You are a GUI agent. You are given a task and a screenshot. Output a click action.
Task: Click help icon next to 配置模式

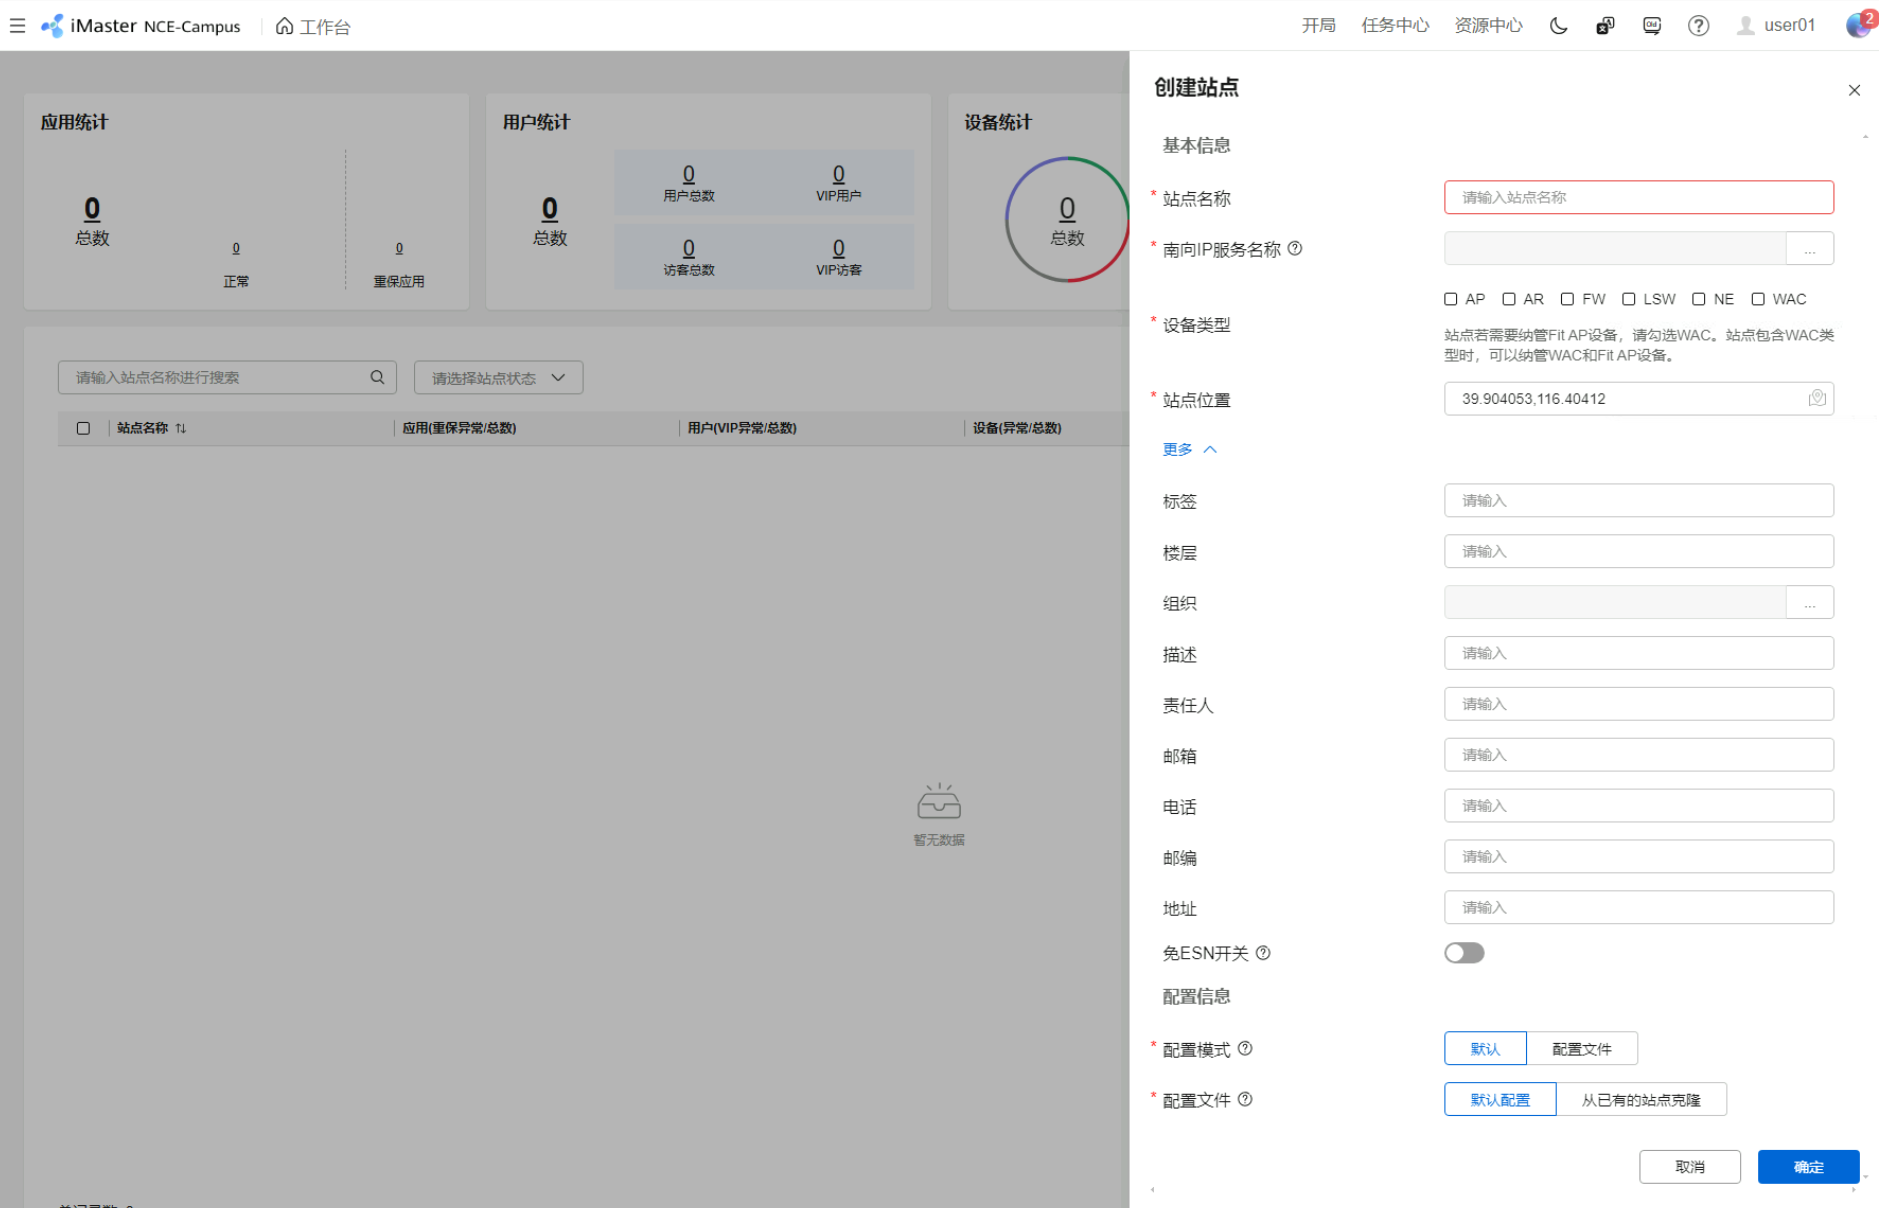tap(1245, 1049)
